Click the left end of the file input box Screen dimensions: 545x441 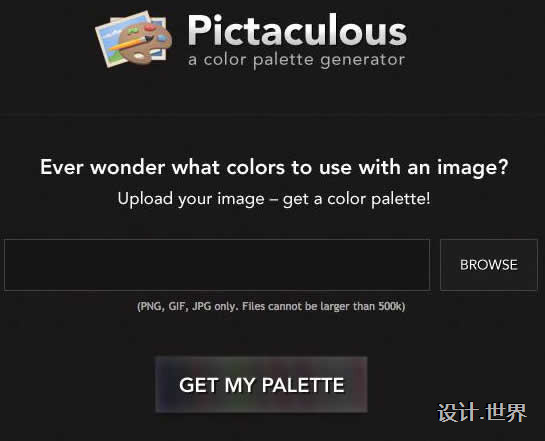point(21,265)
